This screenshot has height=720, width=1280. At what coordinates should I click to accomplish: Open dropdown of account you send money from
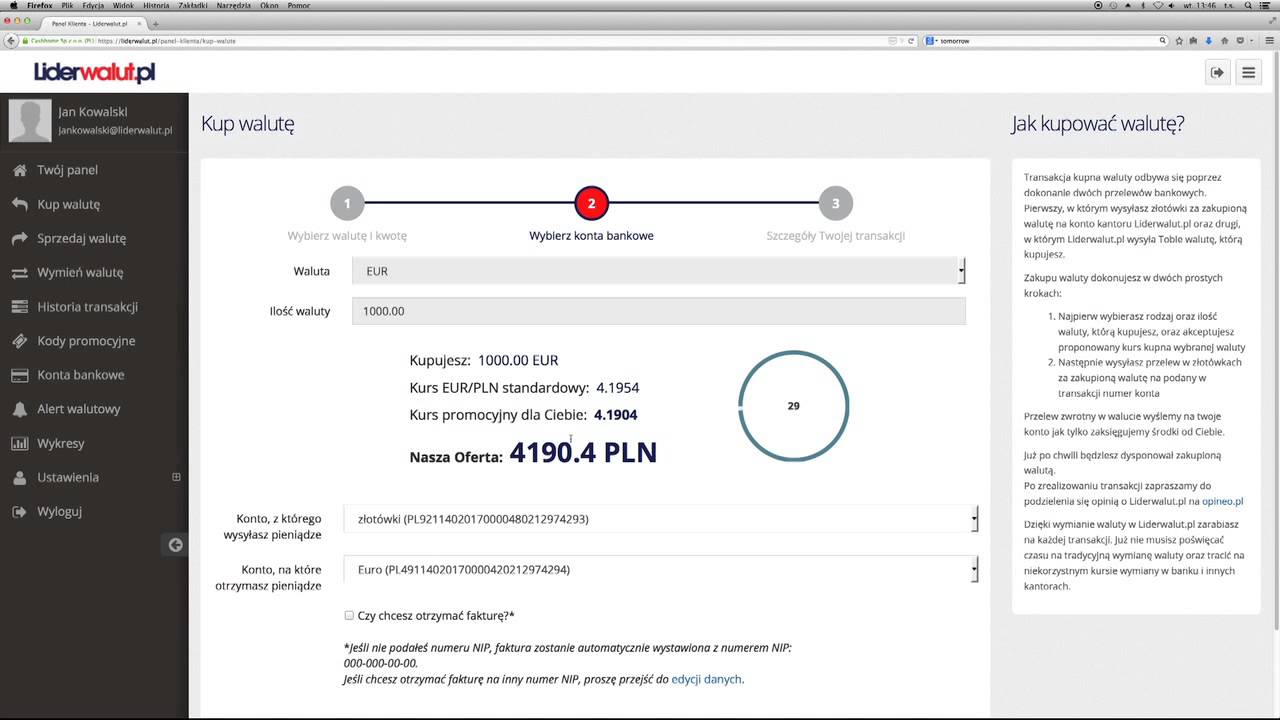click(x=661, y=519)
